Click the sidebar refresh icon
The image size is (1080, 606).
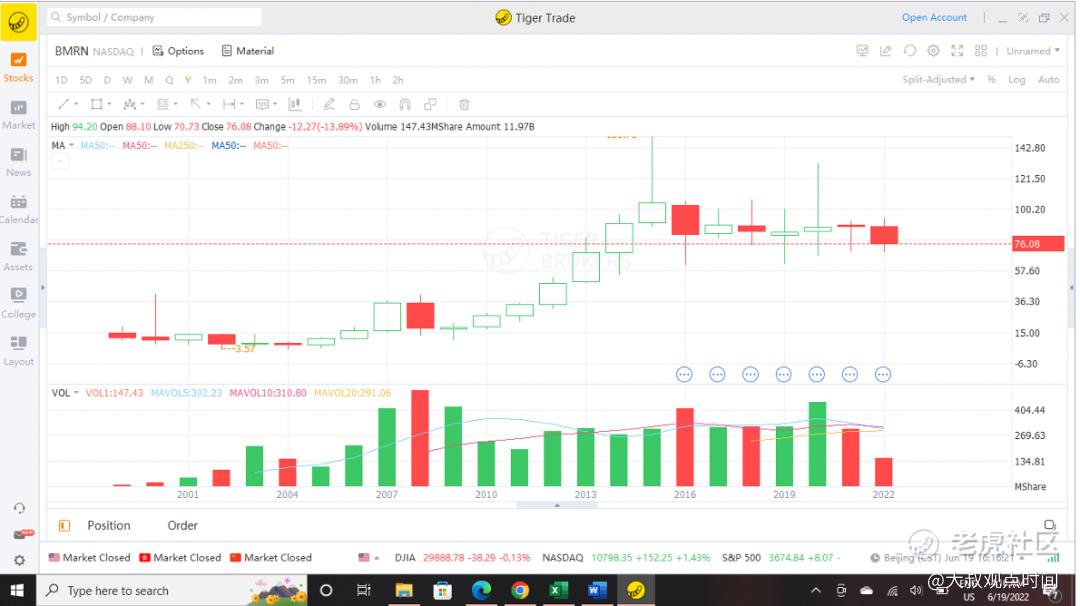19,508
